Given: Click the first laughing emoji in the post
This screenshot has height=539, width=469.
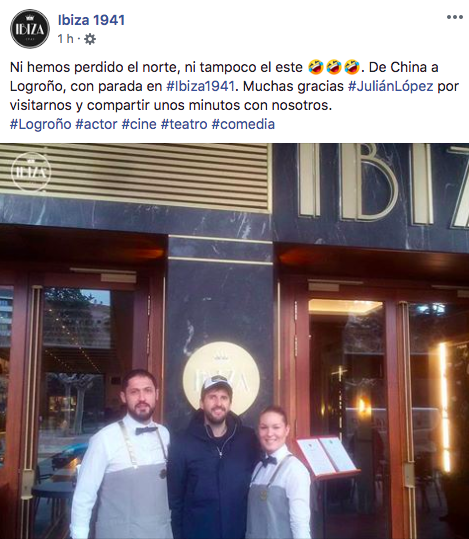Looking at the screenshot, I should tap(316, 67).
